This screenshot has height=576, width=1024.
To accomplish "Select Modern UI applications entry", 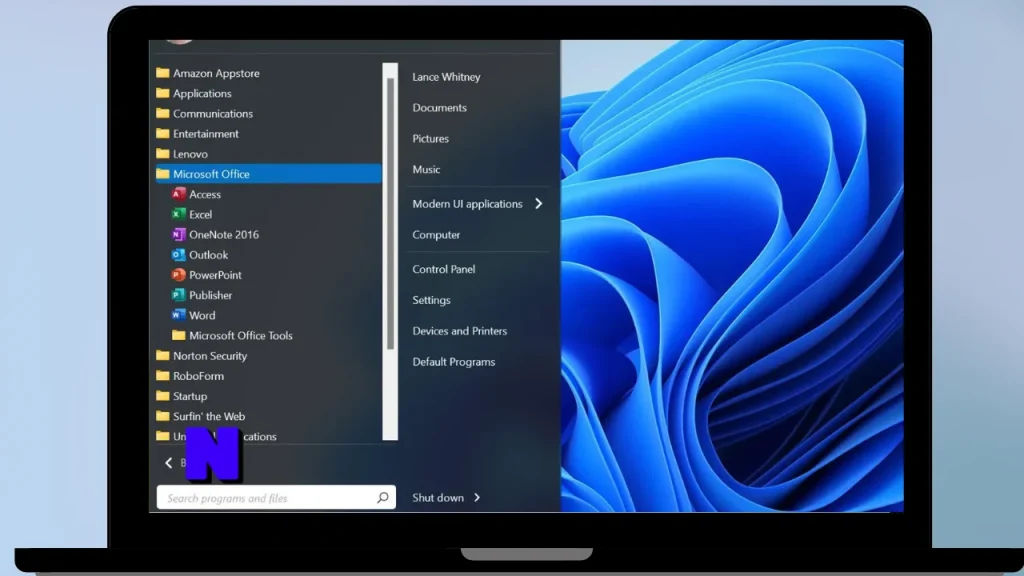I will tap(467, 204).
